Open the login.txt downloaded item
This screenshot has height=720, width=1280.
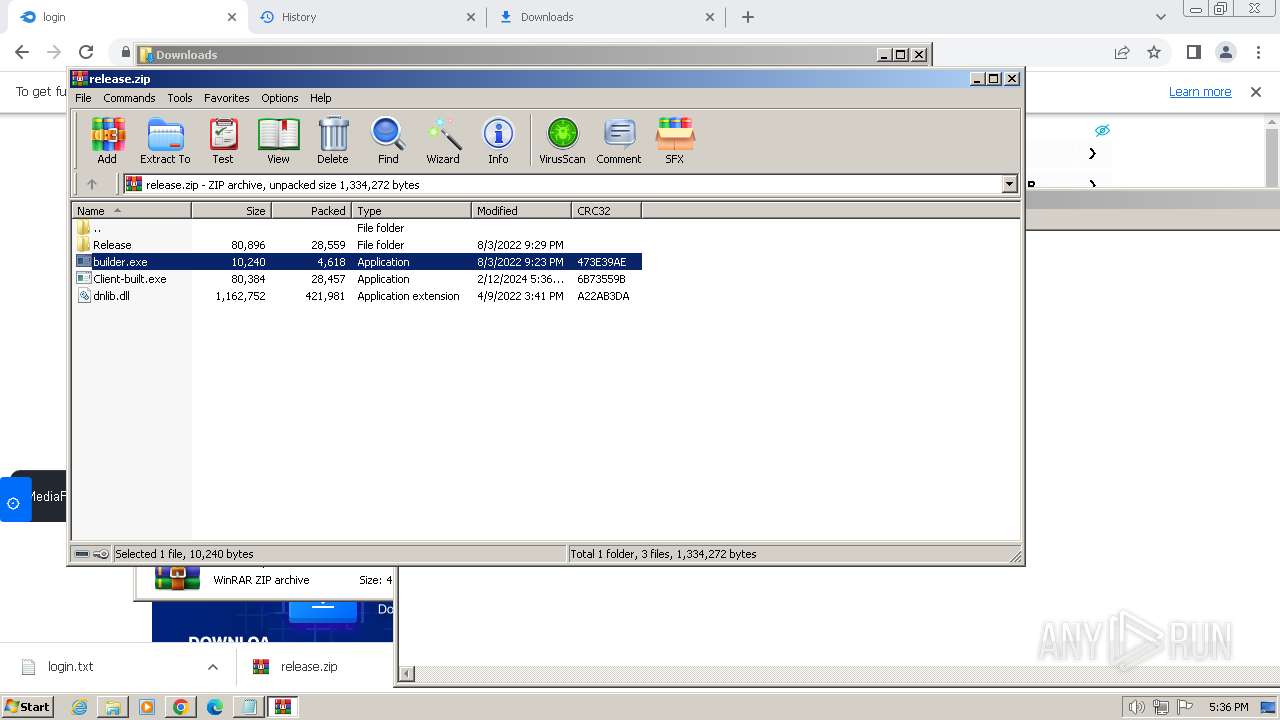point(70,667)
